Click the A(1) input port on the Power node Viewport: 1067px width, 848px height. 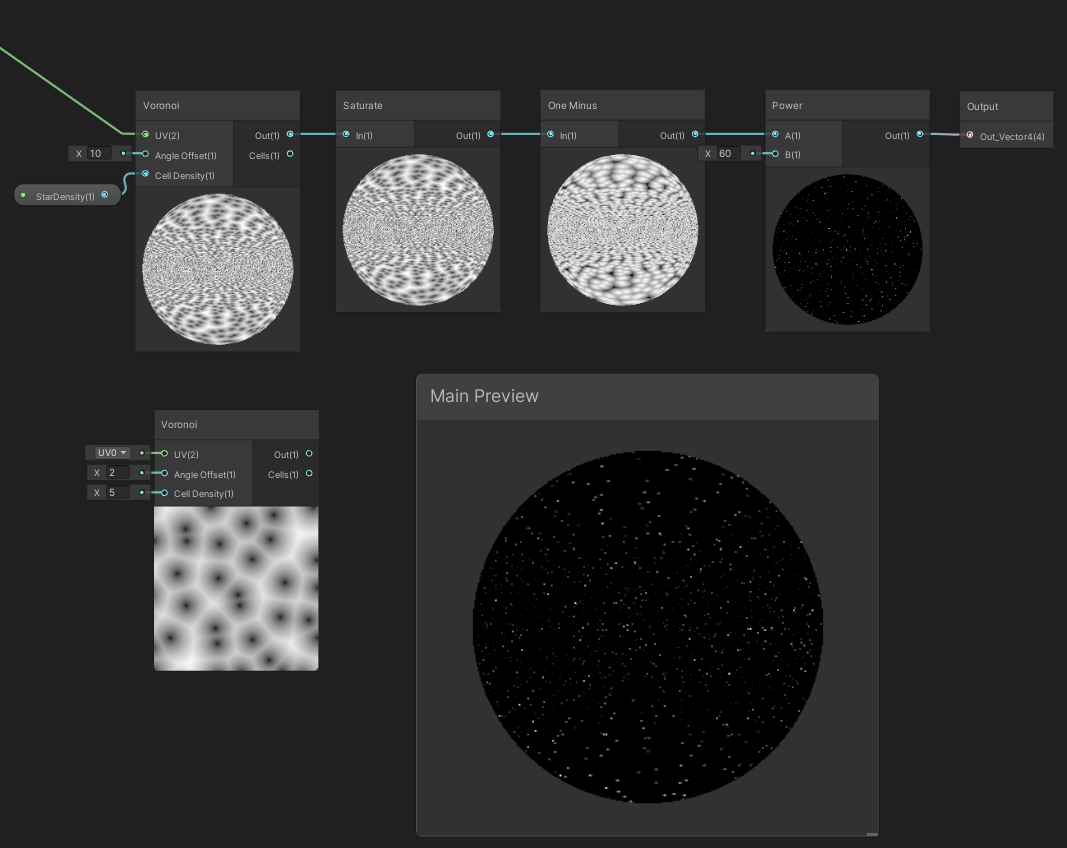tap(777, 134)
